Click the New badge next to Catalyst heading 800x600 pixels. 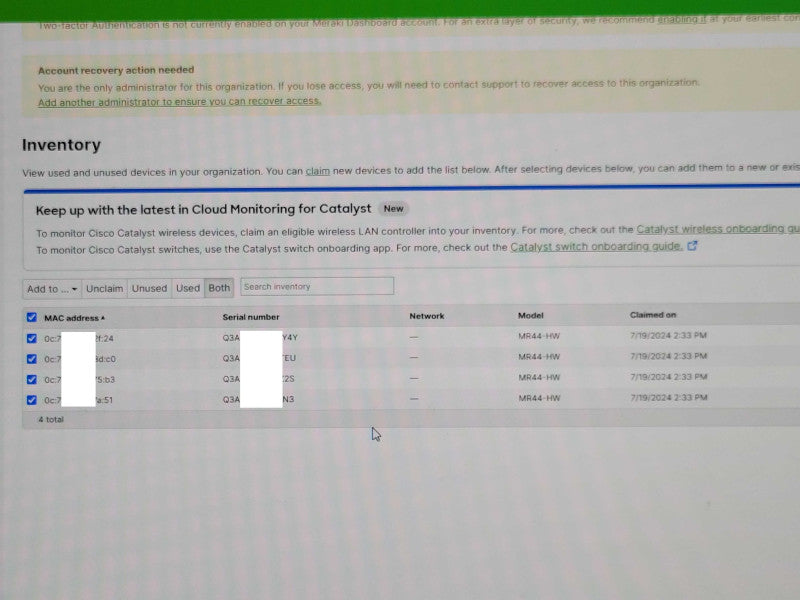pos(393,208)
